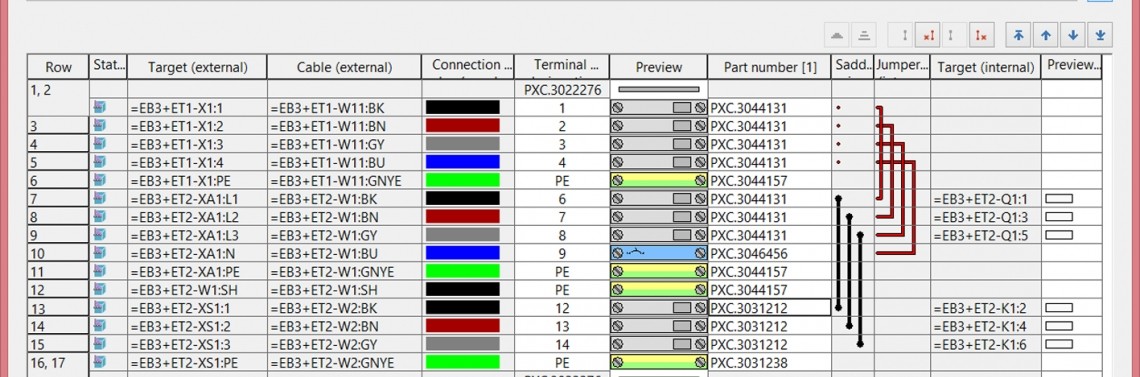Viewport: 1140px width, 377px height.
Task: Click the red delete jumper left icon
Action: pos(927,34)
